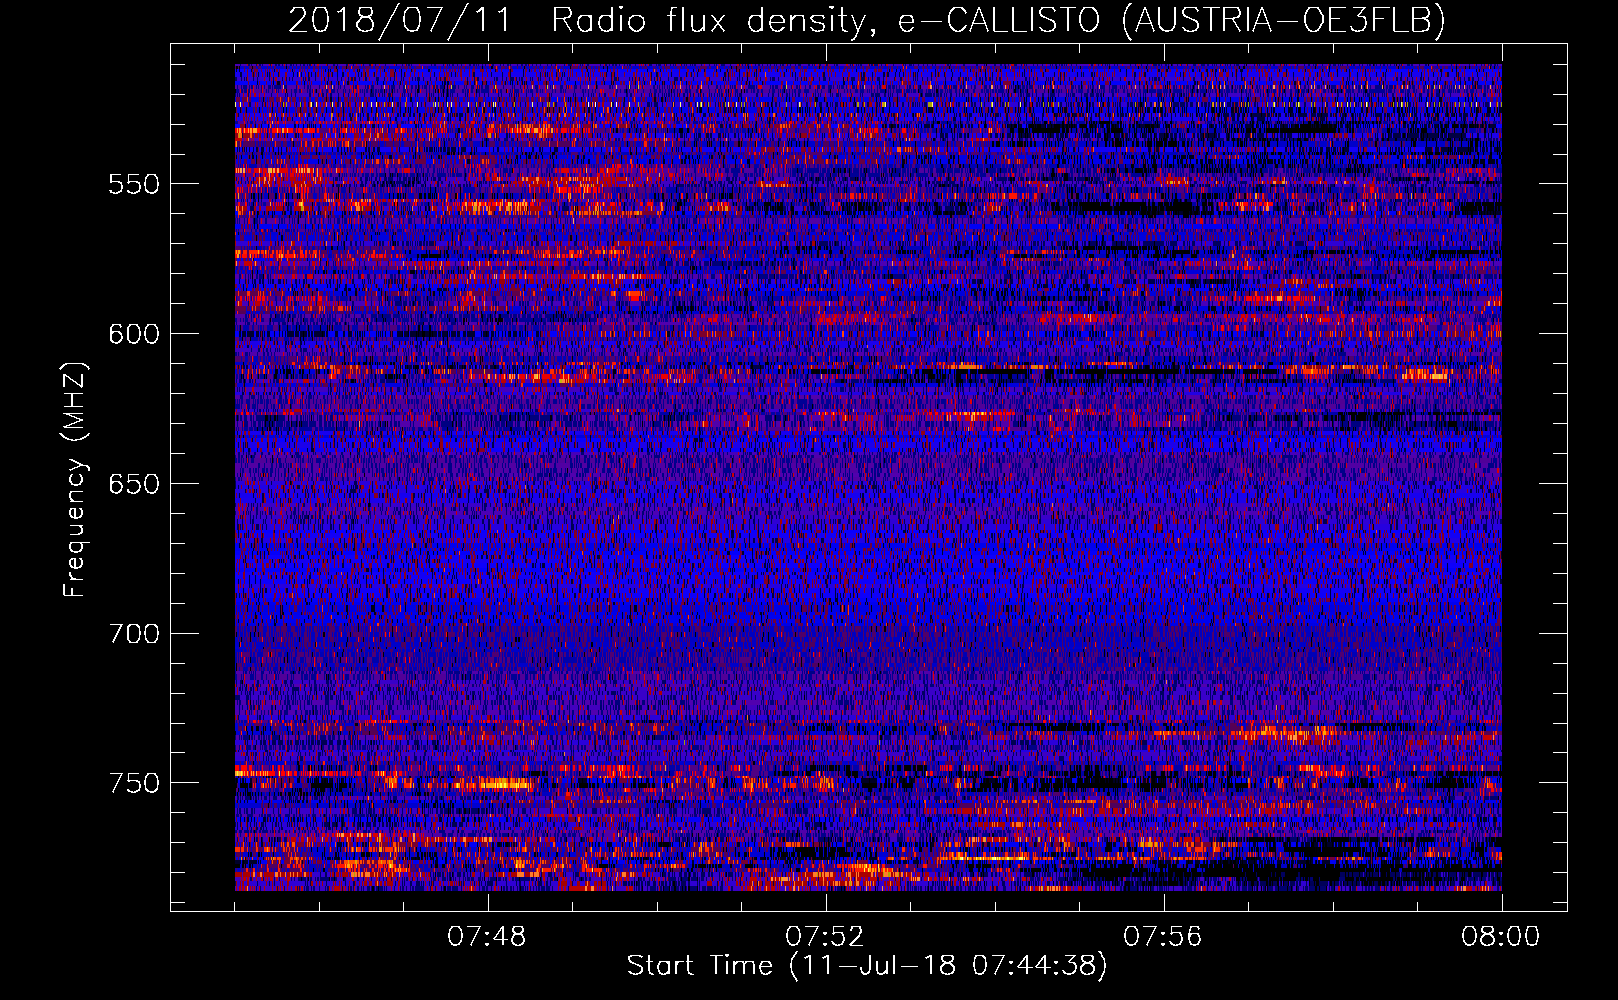This screenshot has width=1618, height=1000.
Task: Click the 600 frequency tick label
Action: (x=134, y=334)
